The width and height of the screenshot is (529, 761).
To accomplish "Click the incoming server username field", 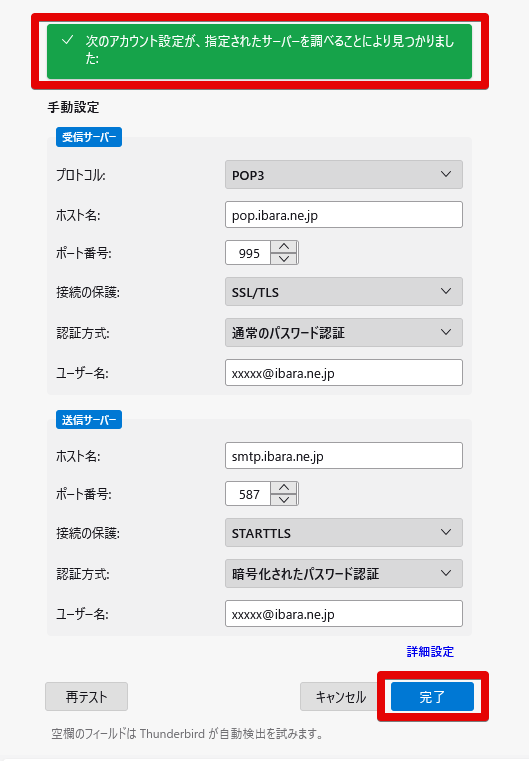I will (344, 373).
